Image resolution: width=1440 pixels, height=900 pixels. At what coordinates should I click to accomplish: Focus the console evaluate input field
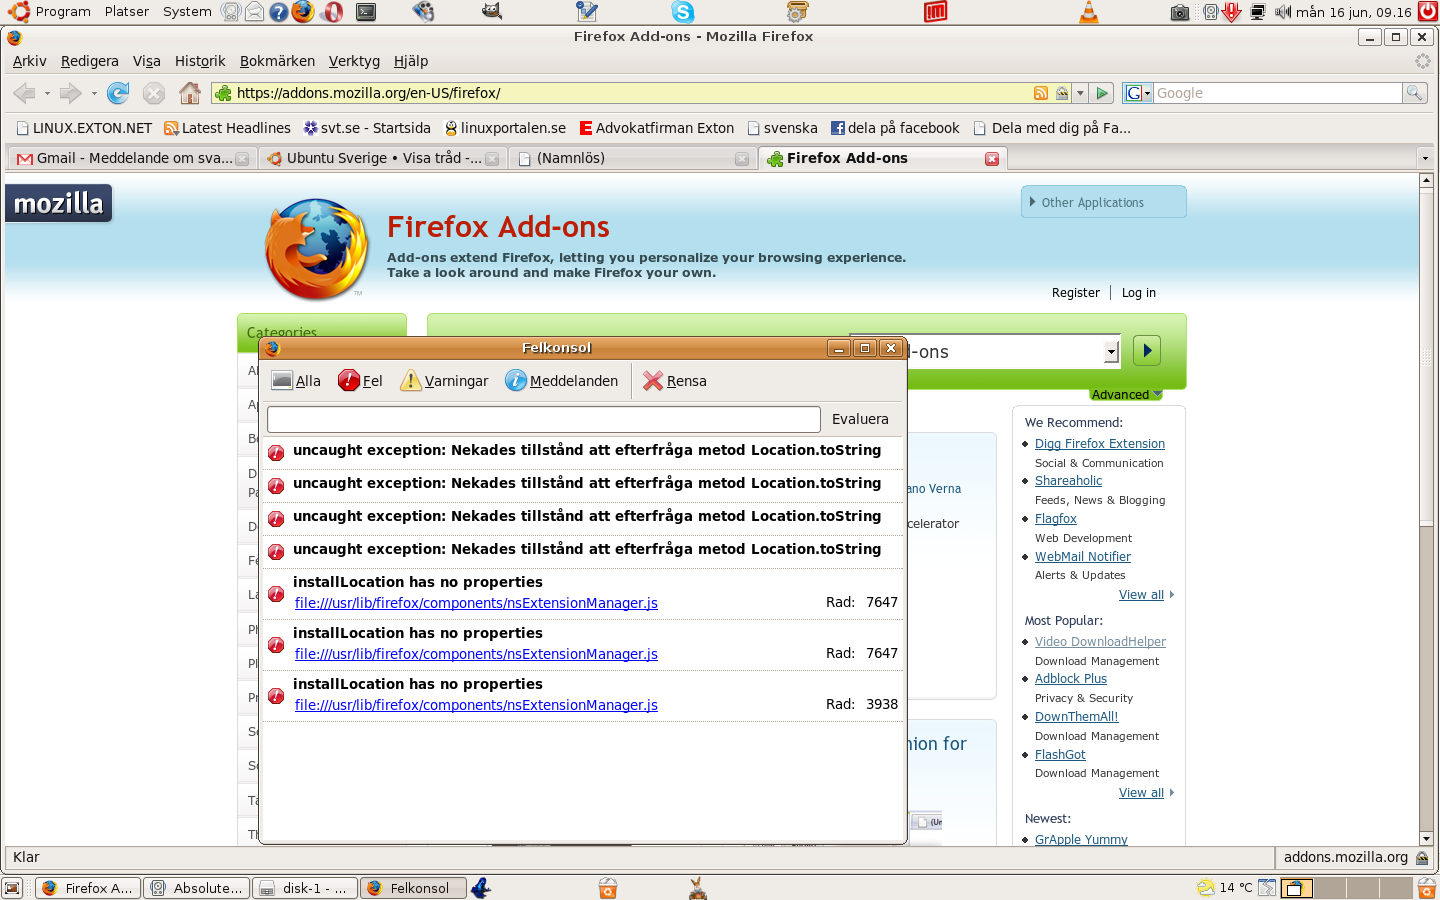pyautogui.click(x=544, y=419)
